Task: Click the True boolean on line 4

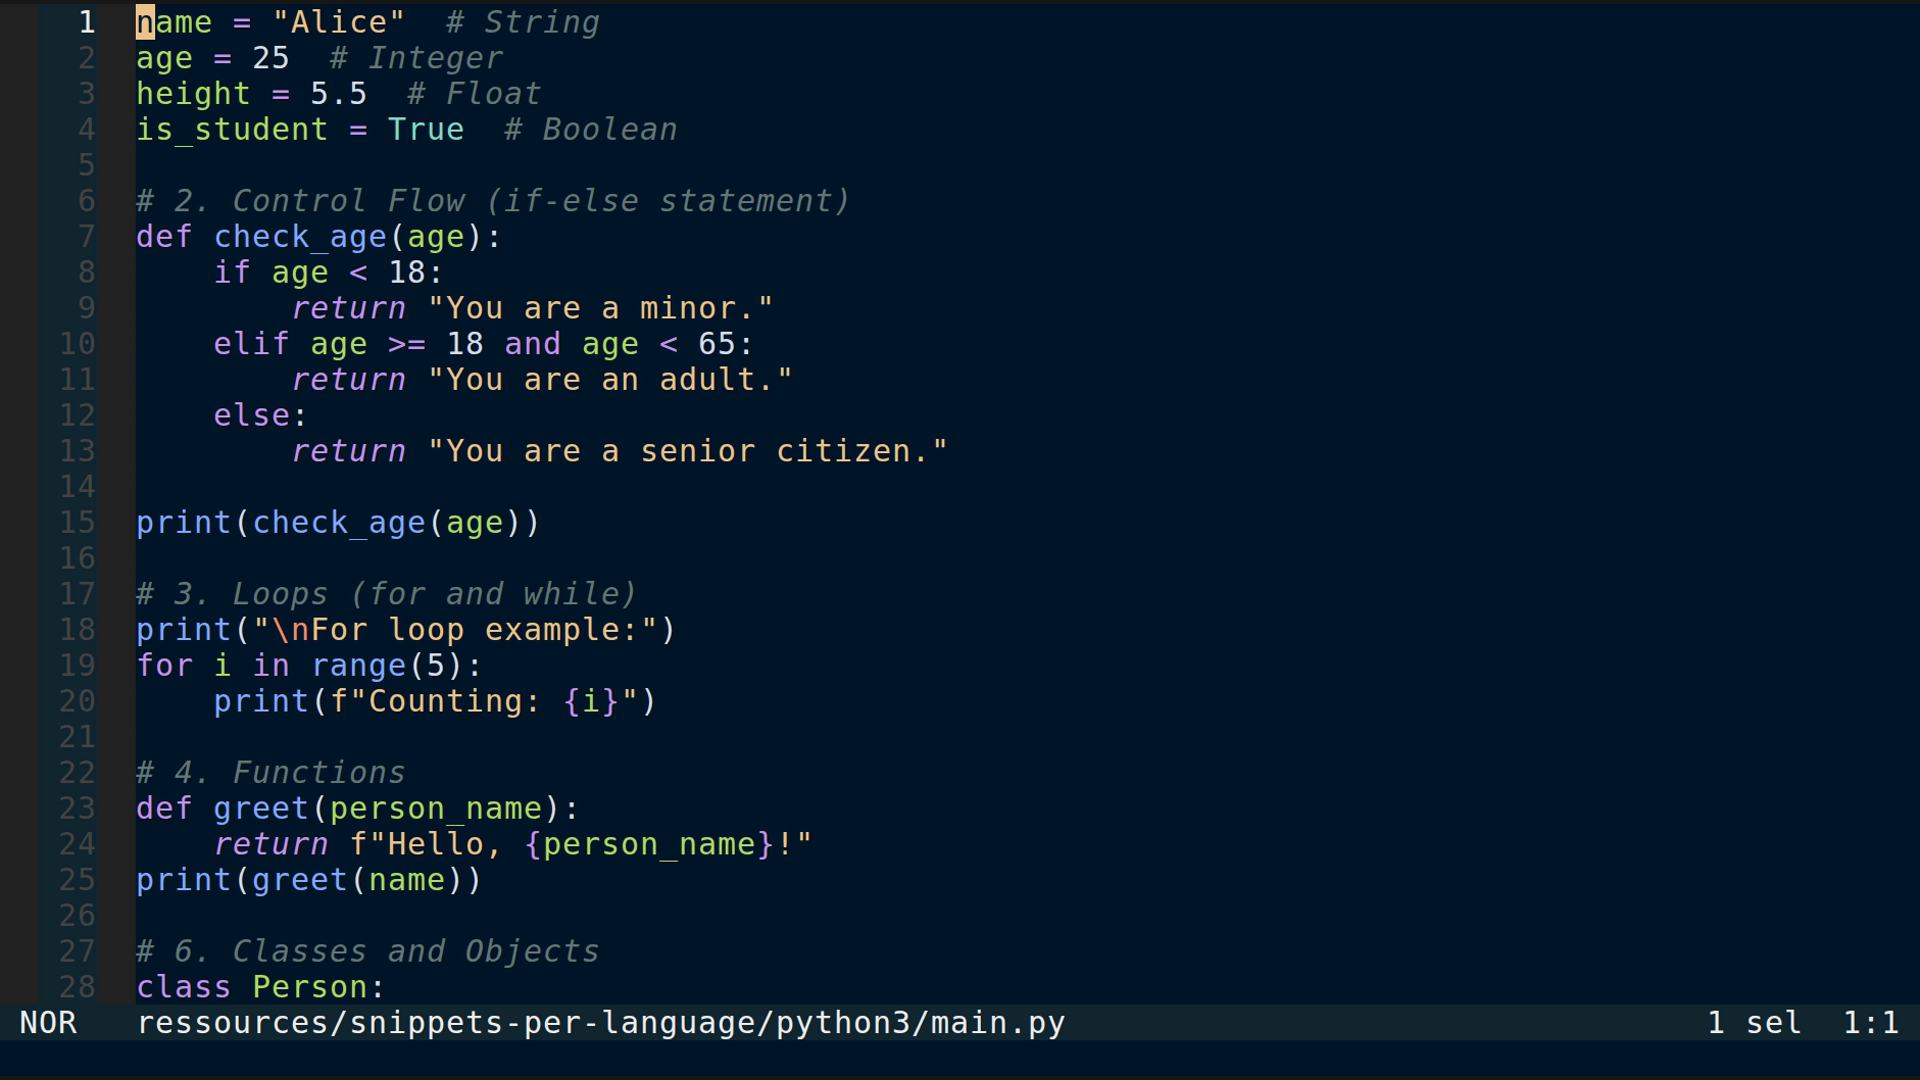Action: point(426,129)
